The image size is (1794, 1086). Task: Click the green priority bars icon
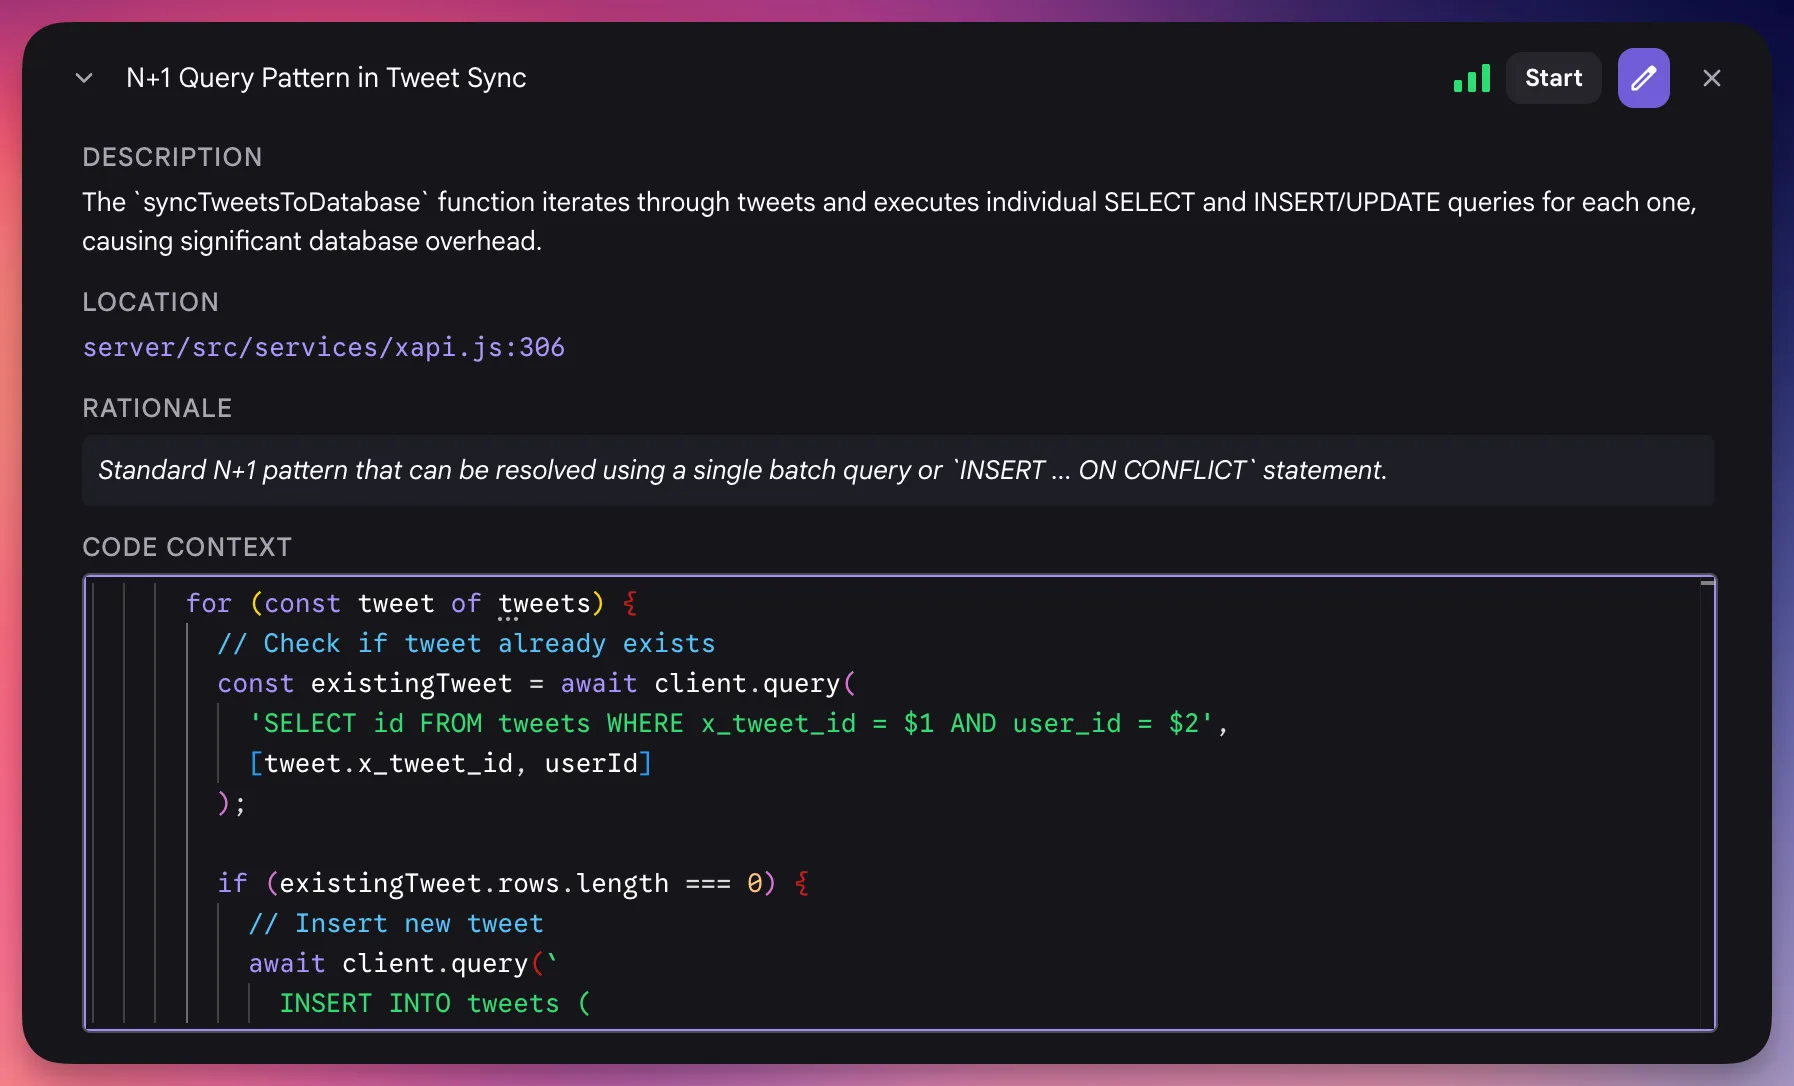[x=1471, y=78]
